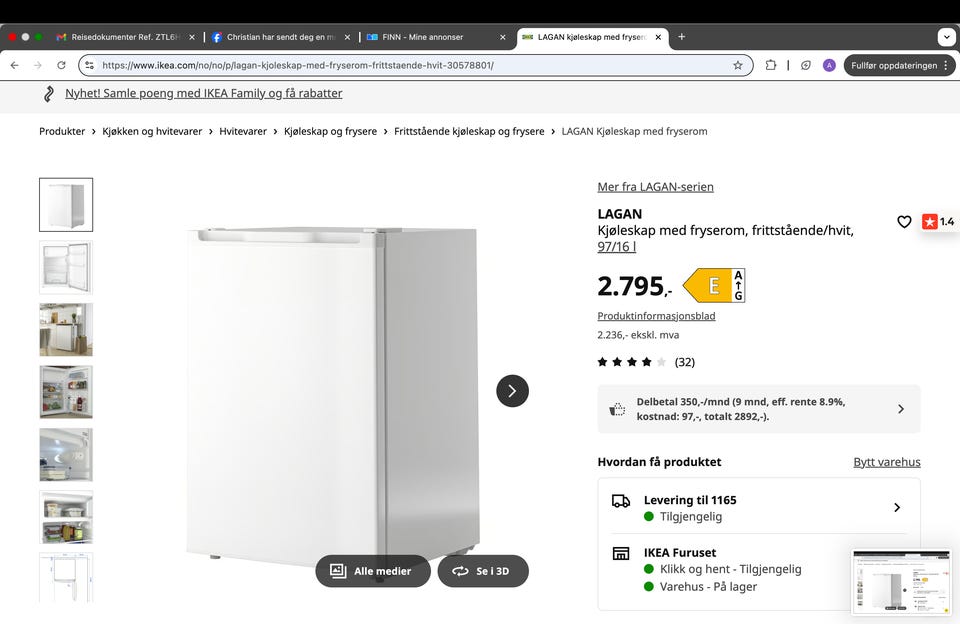Bookmark this page with the star icon
Image resolution: width=960 pixels, height=624 pixels.
[x=738, y=66]
